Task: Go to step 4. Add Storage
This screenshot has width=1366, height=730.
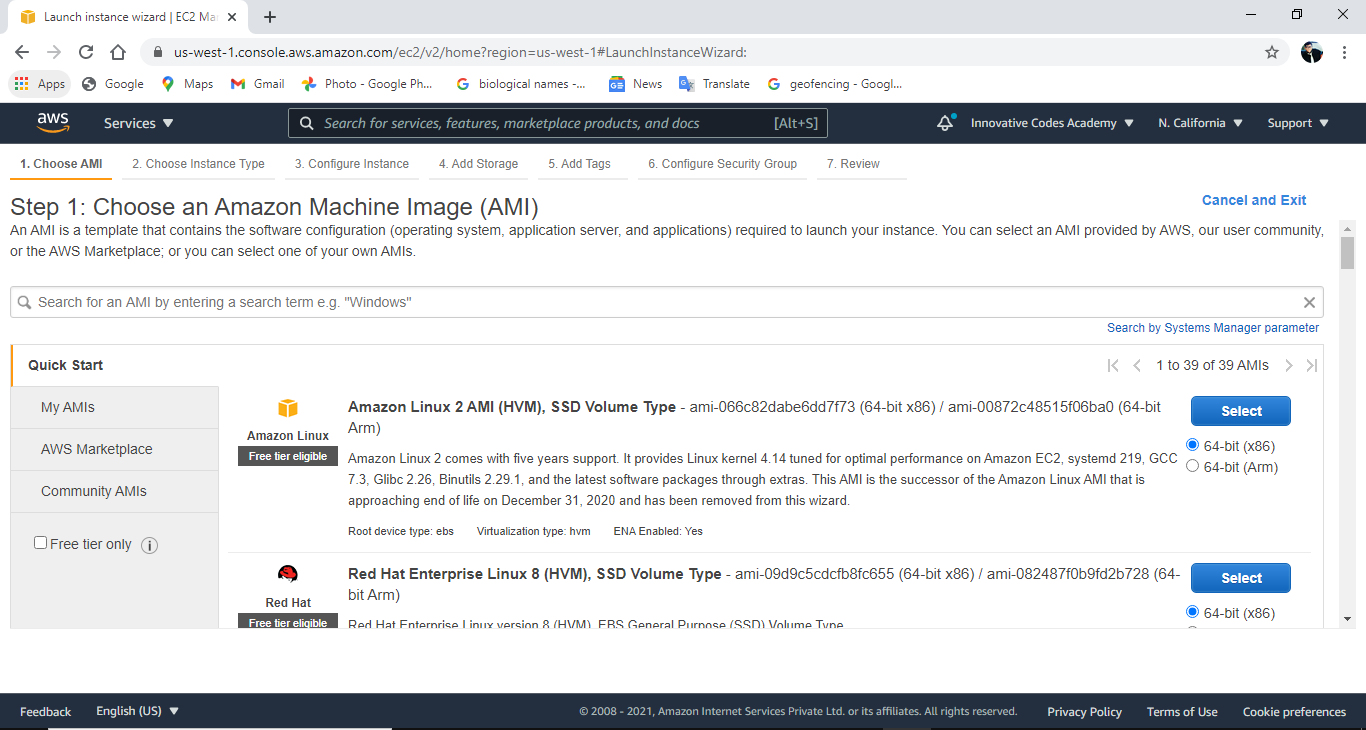Action: pos(478,163)
